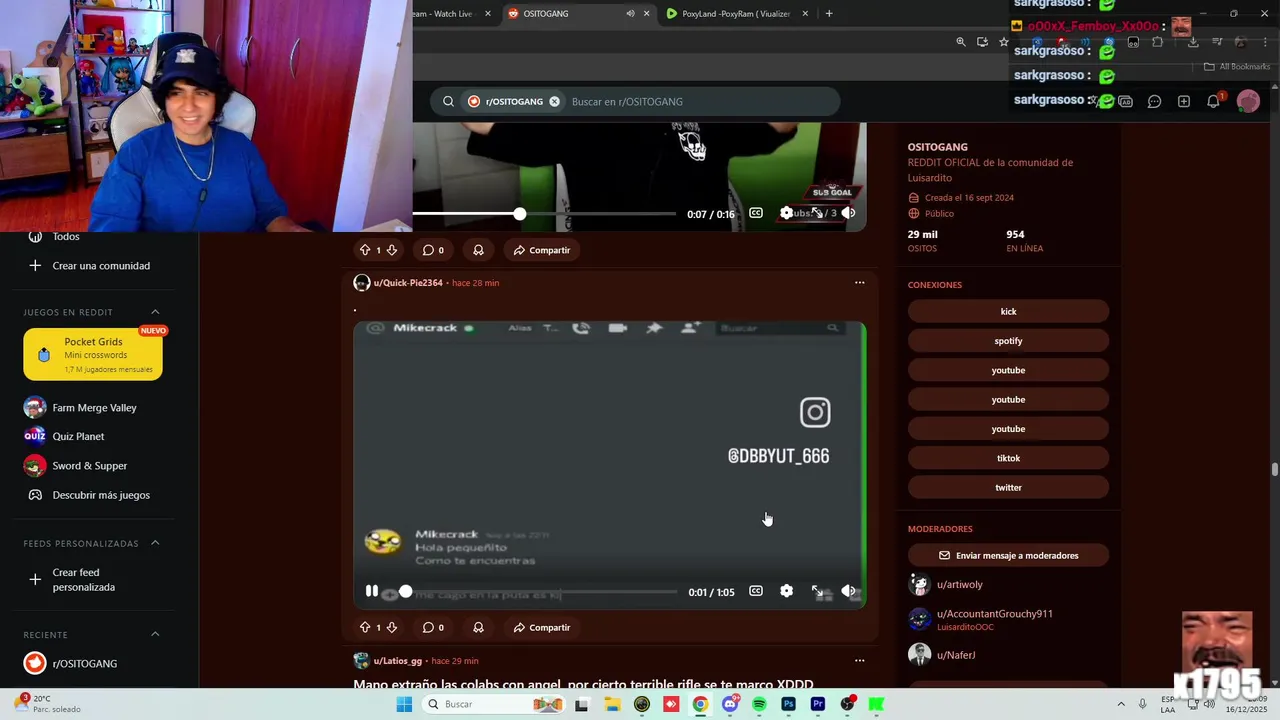Toggle captions on the top video

point(756,213)
